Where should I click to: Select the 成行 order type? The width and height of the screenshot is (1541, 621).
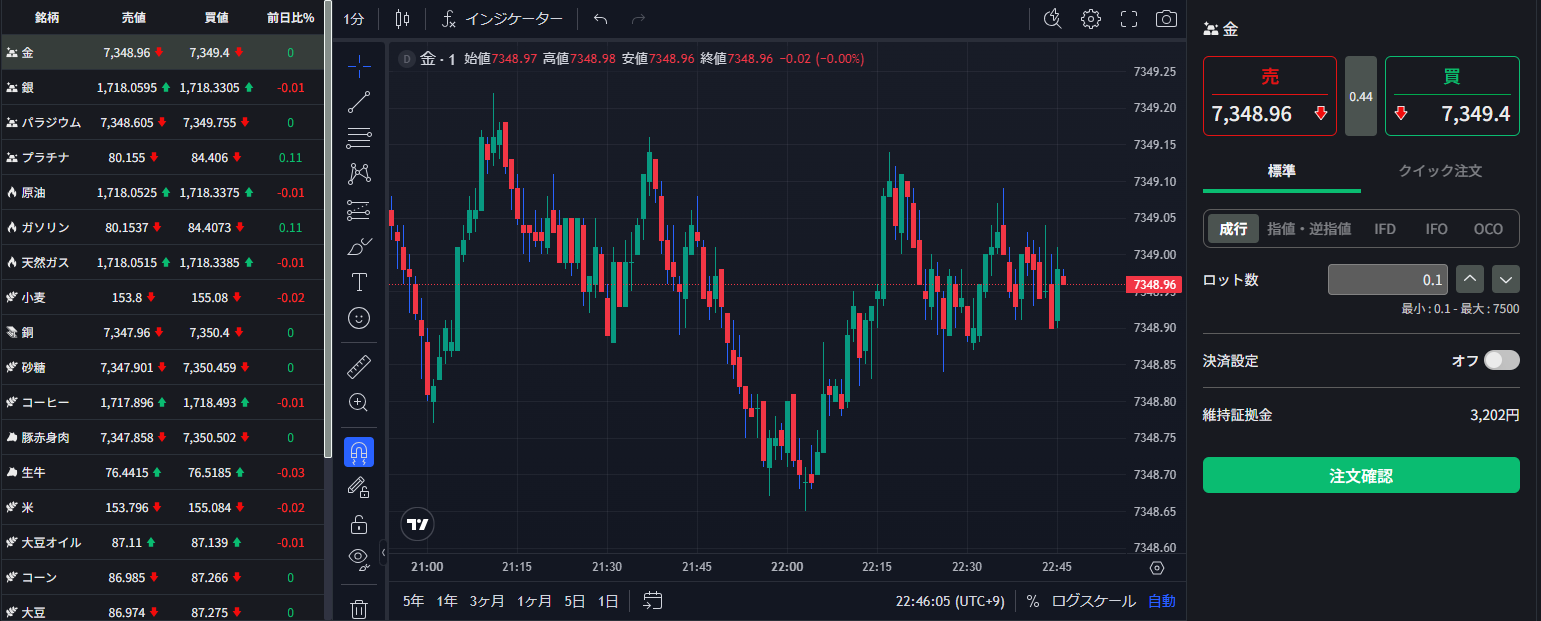click(1233, 229)
